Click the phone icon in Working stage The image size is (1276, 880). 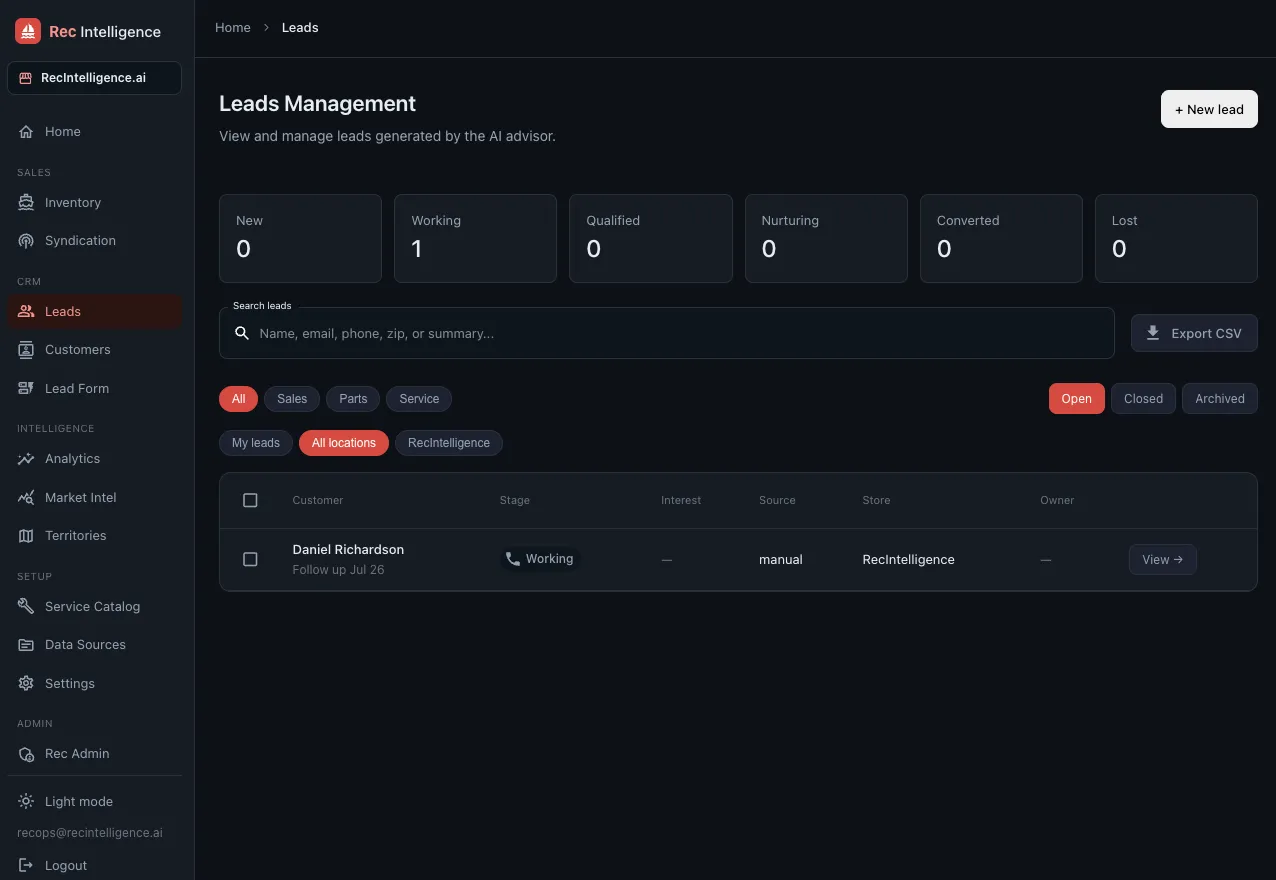click(x=513, y=559)
